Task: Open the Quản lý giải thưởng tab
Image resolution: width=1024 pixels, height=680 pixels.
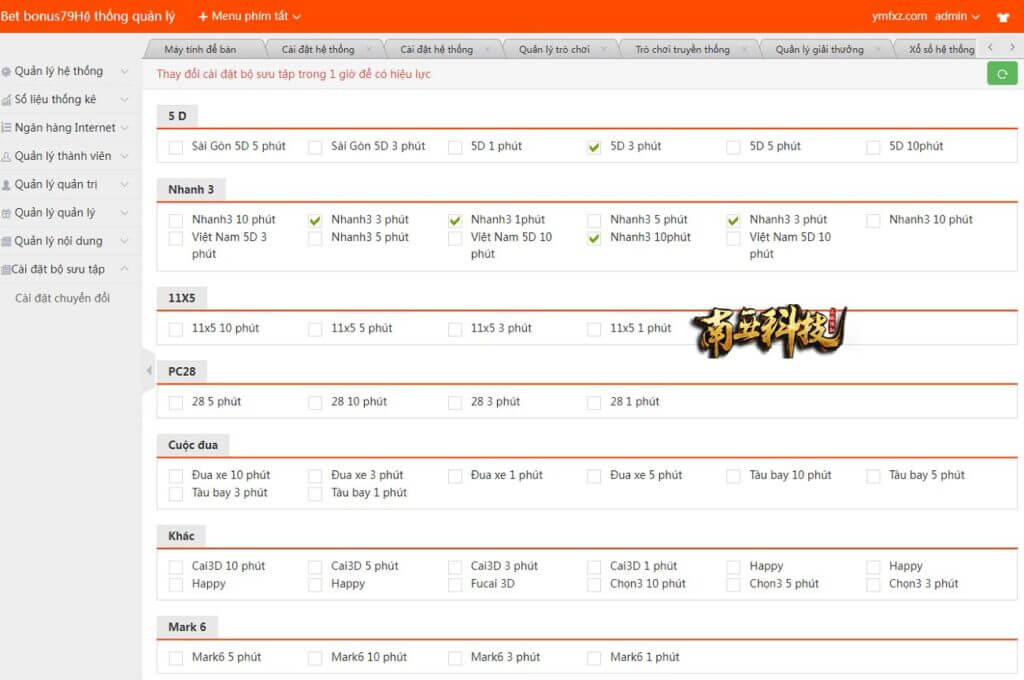Action: pos(819,49)
